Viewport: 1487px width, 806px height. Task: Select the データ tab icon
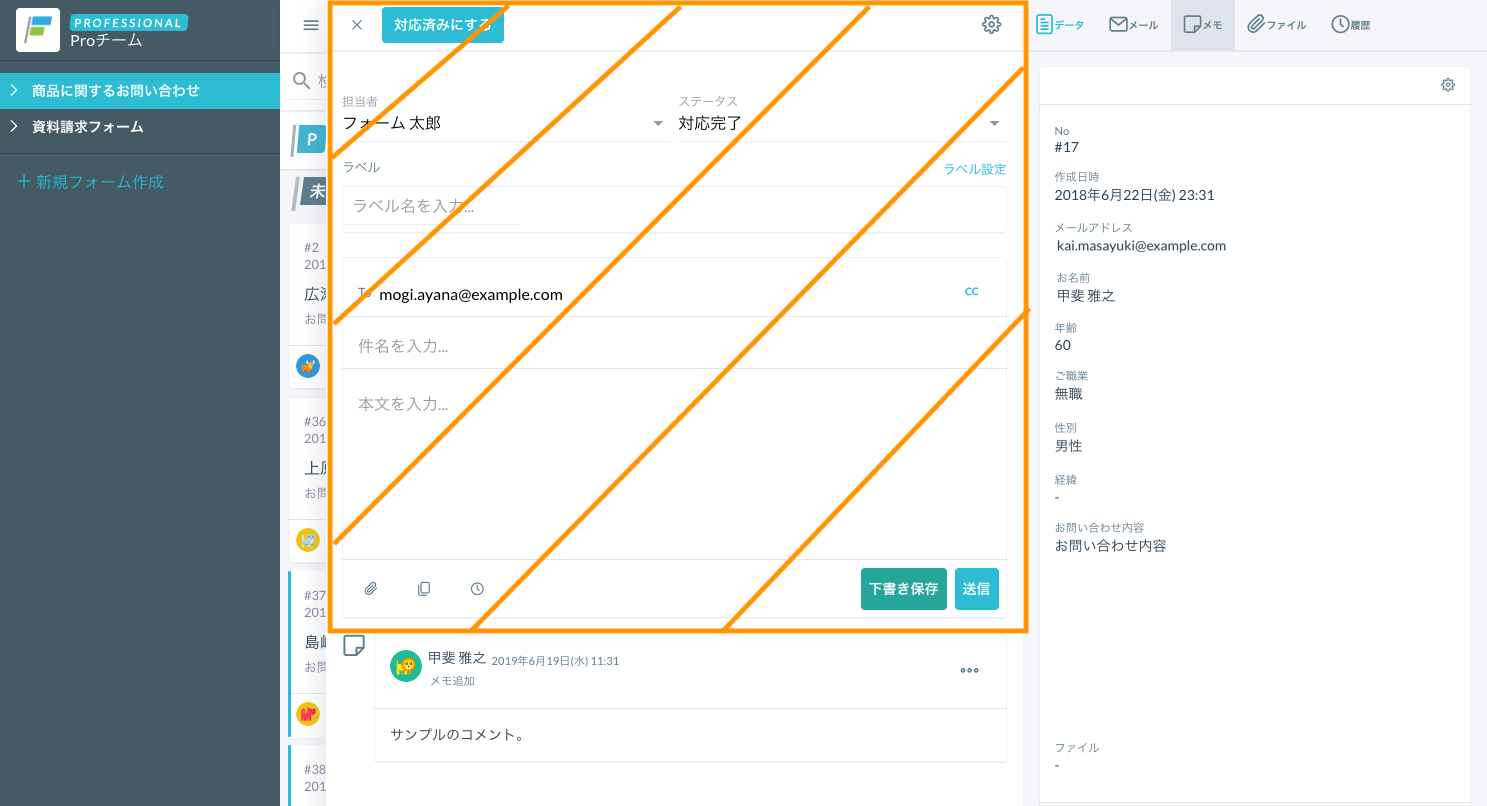tap(1060, 24)
